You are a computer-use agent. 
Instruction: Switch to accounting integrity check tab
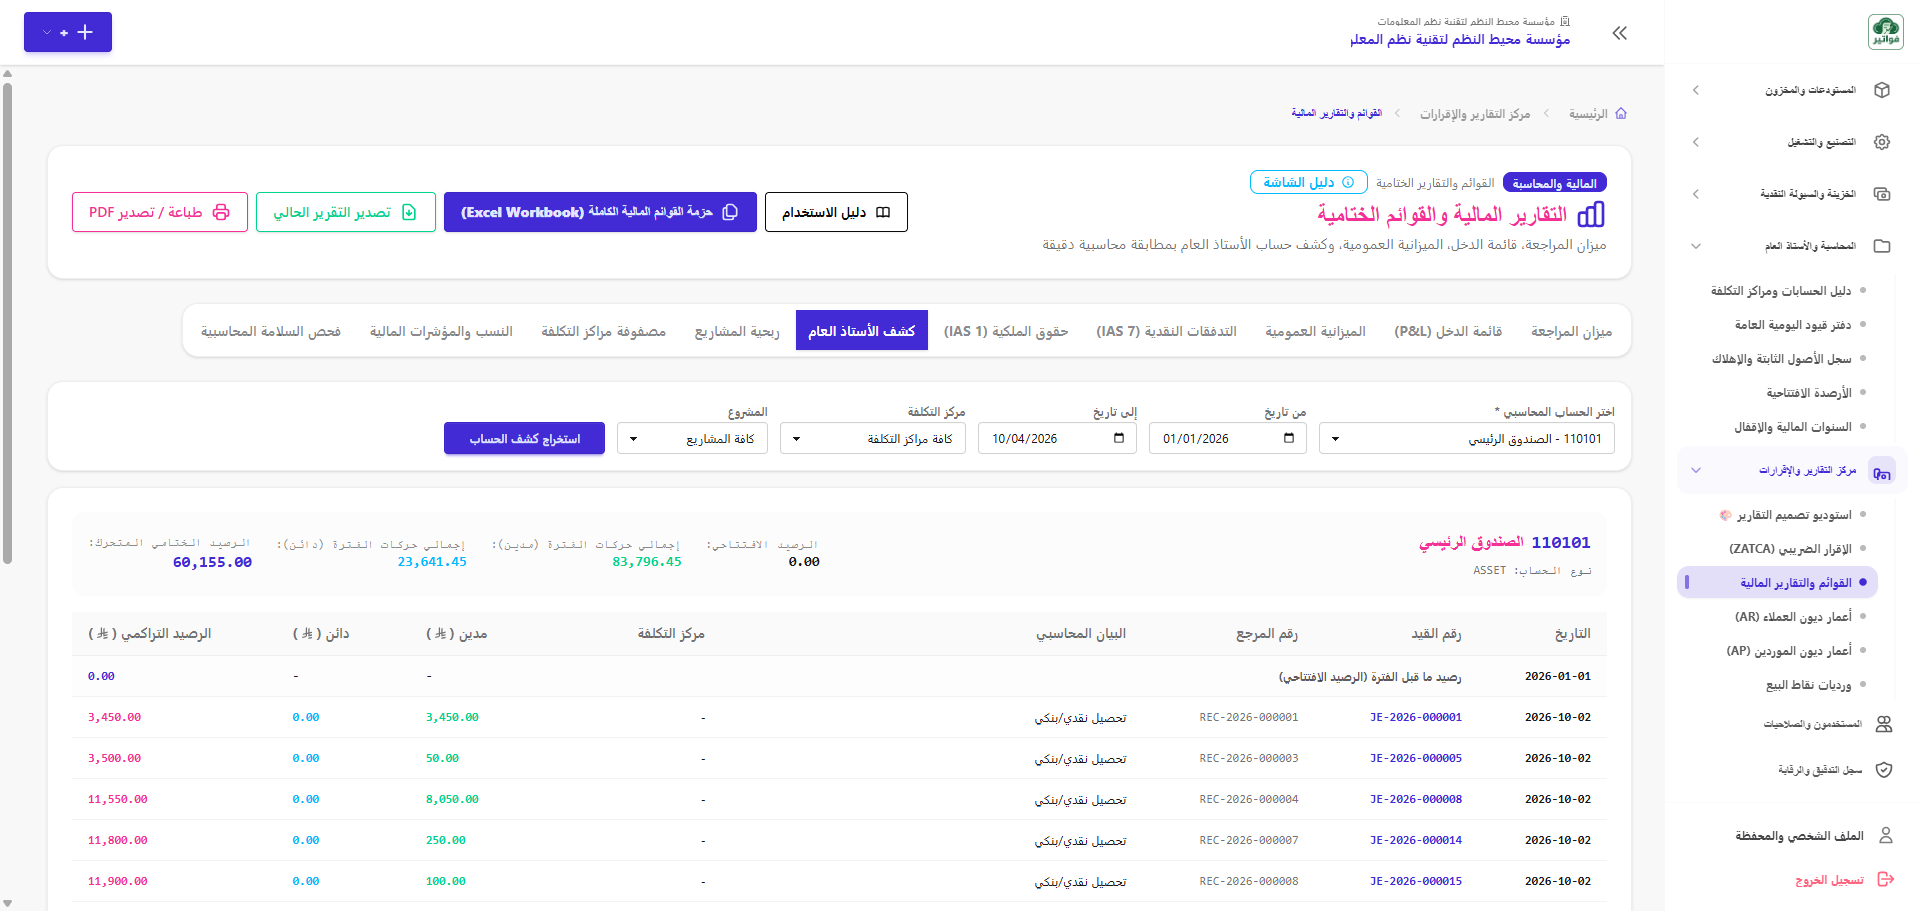(x=271, y=331)
